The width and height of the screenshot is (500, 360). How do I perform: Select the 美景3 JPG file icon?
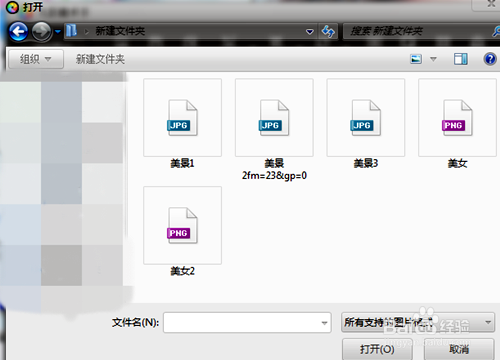[x=366, y=118]
